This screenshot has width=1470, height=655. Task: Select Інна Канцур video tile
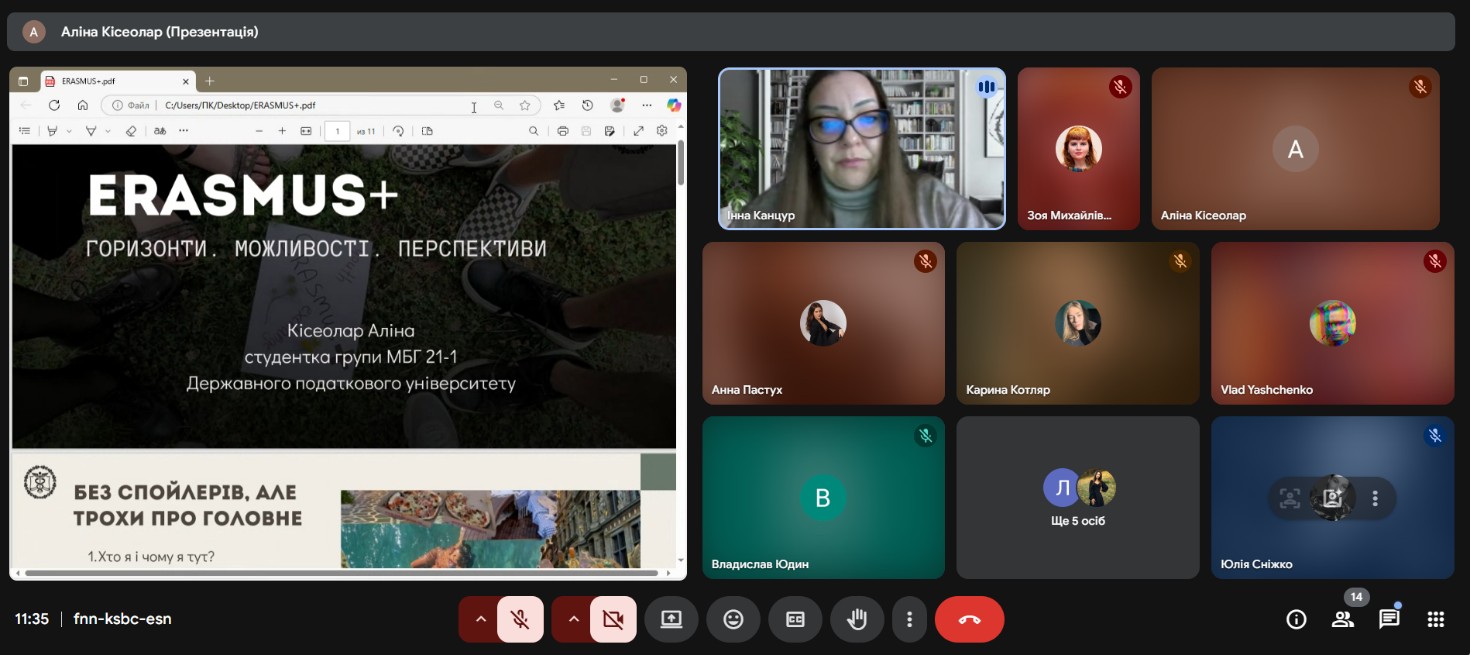862,149
